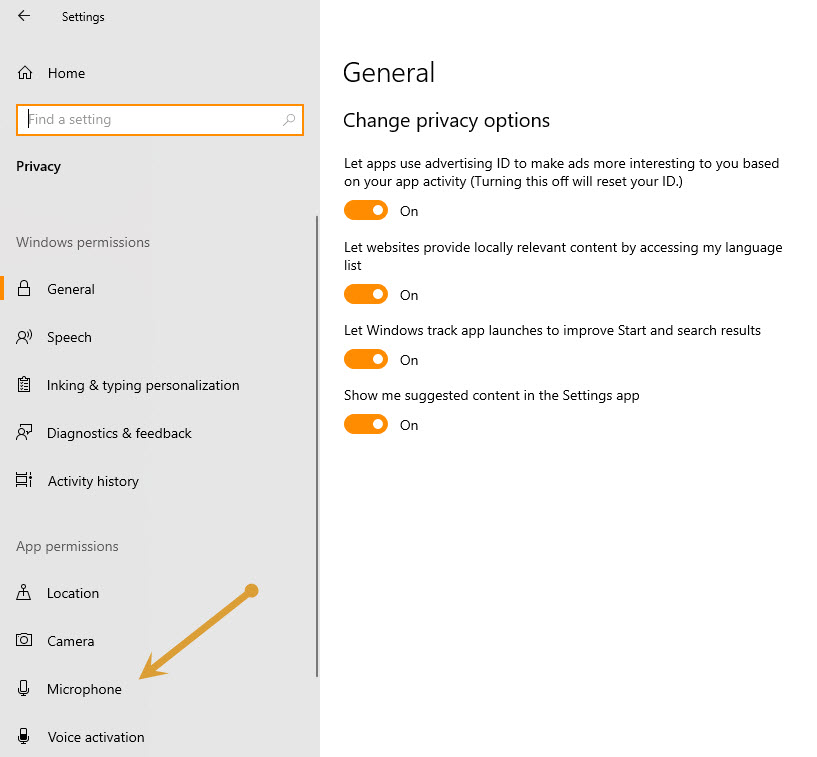
Task: Click the search magnifier icon
Action: (289, 120)
